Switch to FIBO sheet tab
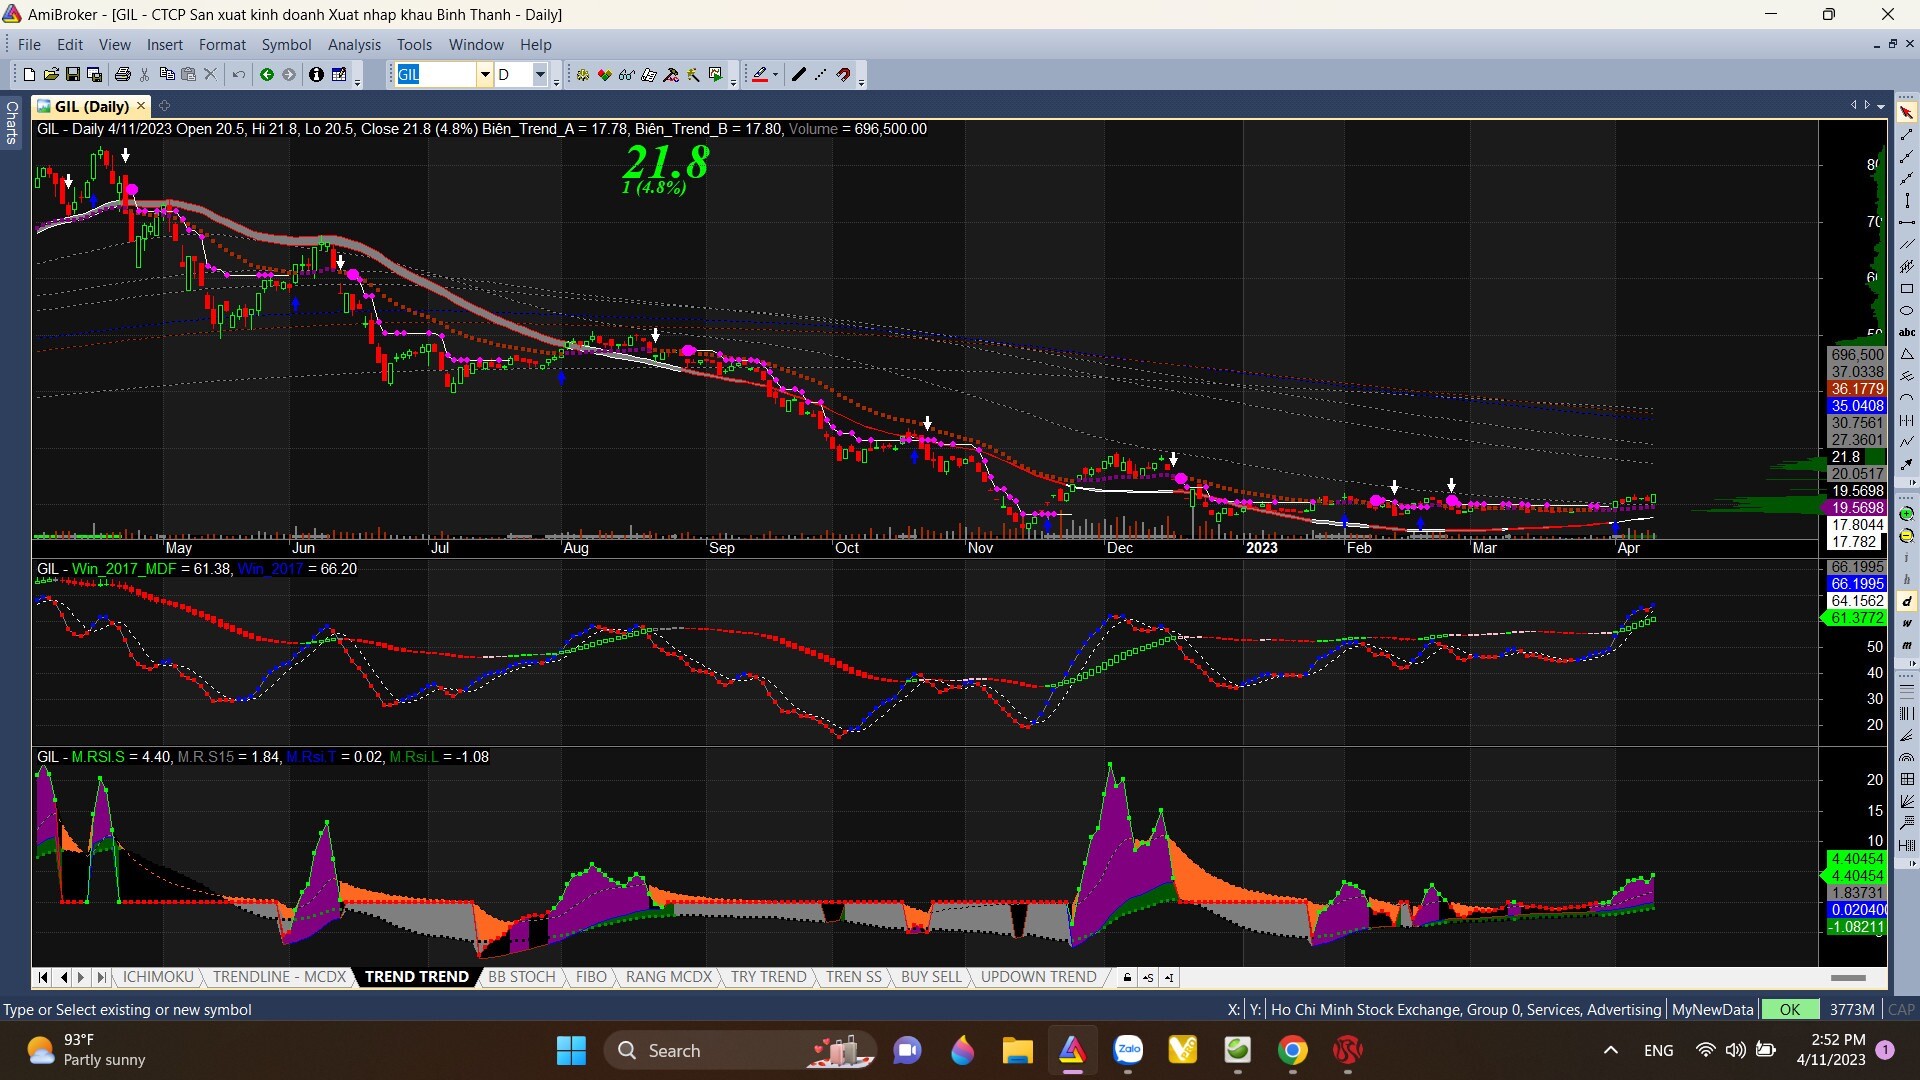 (591, 977)
